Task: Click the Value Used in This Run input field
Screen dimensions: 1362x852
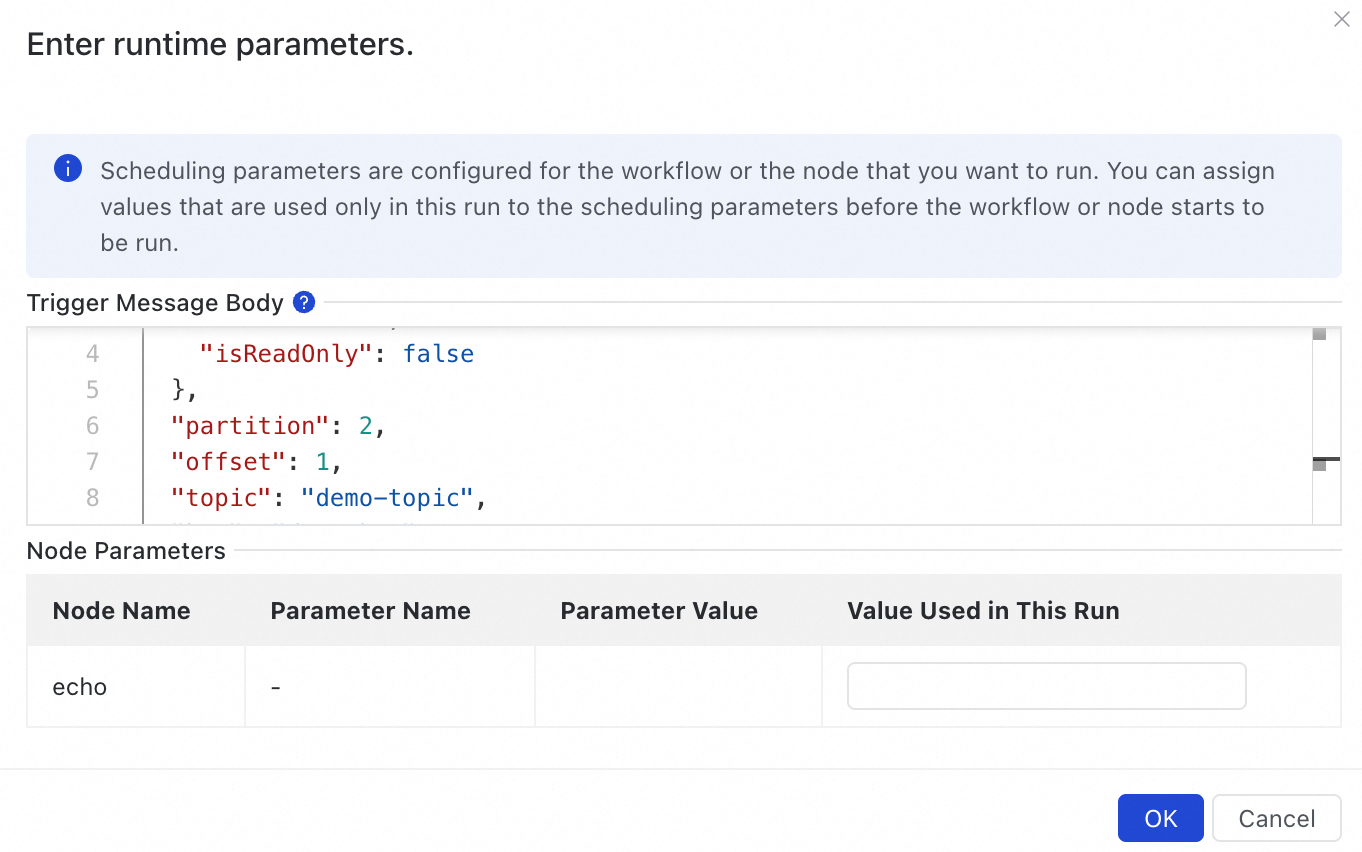Action: (x=1046, y=686)
